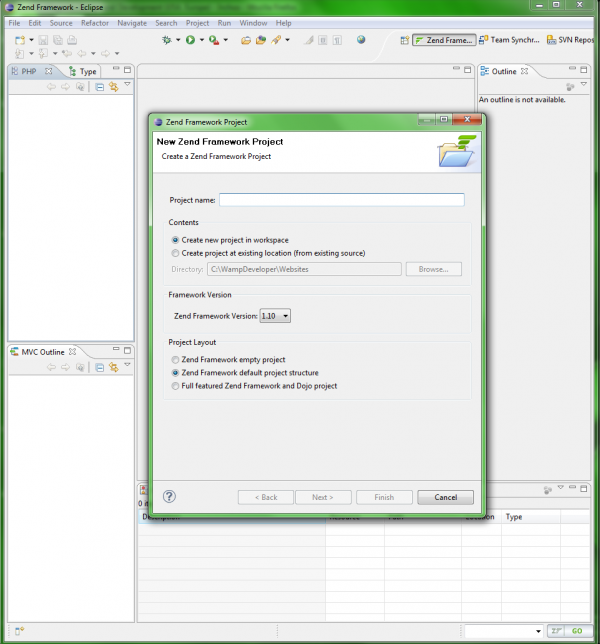
Task: Switch to Team Synchronizing perspective
Action: 509,40
